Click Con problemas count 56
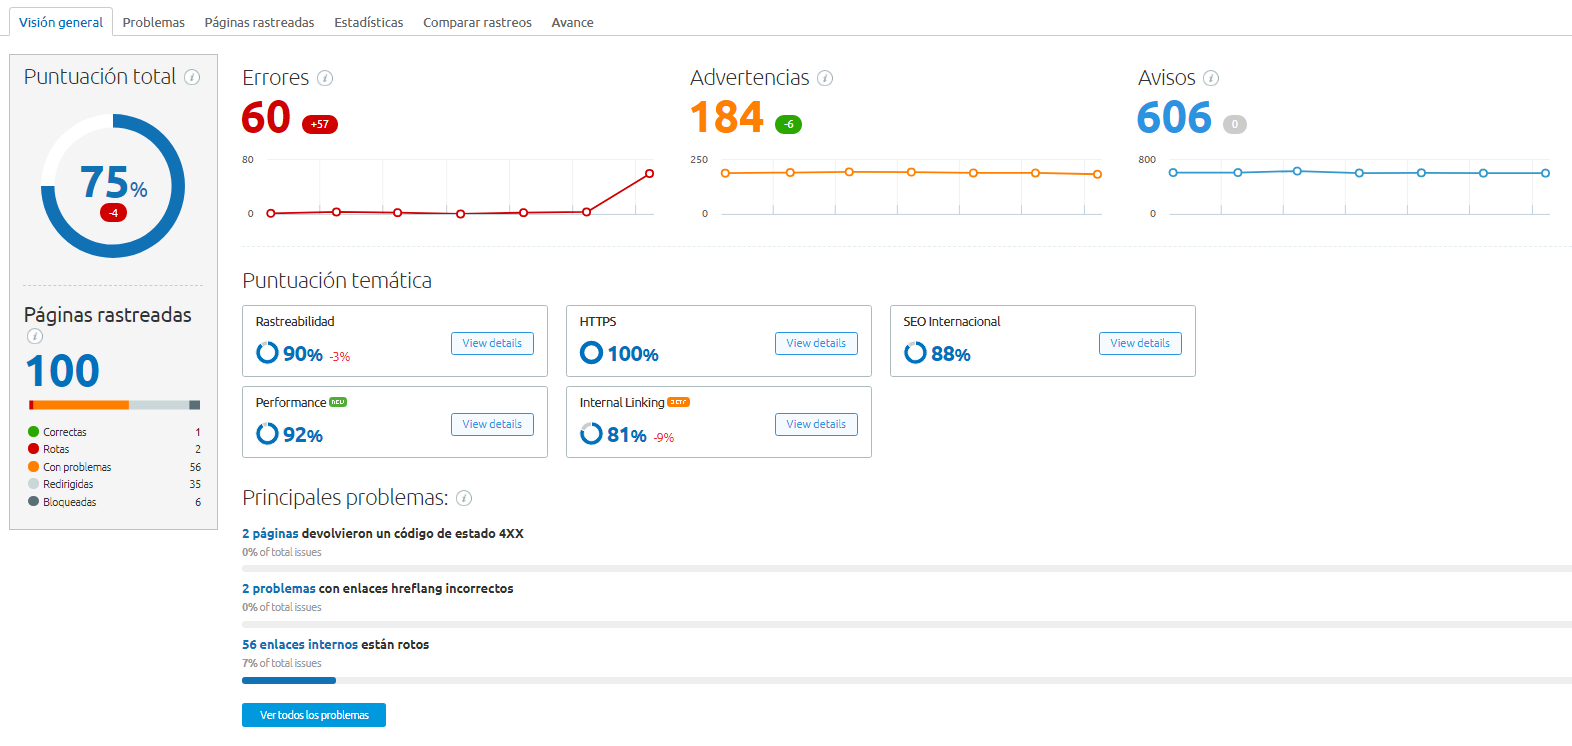 [195, 467]
